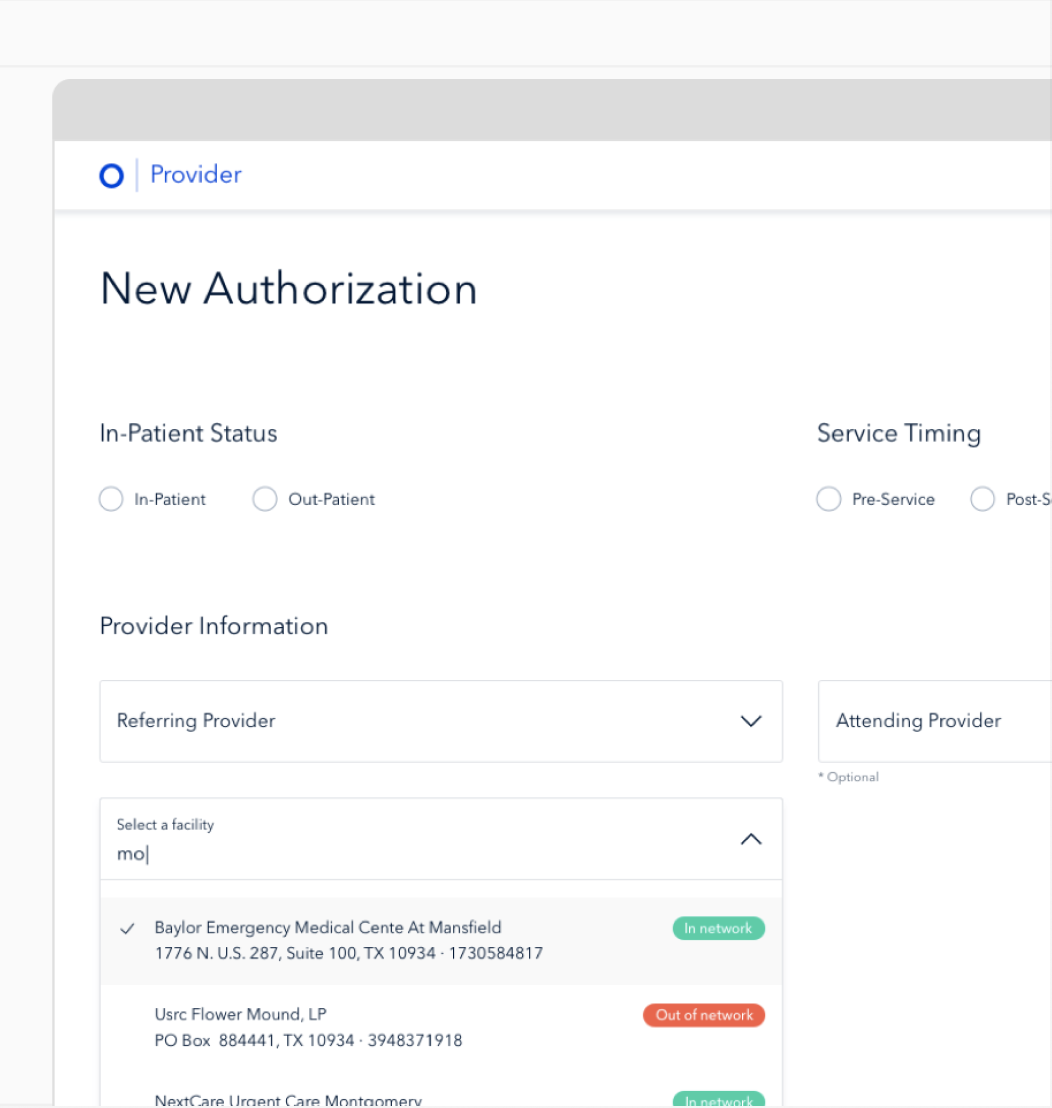
Task: Select NextCare Urgent Care Montgomery
Action: pyautogui.click(x=288, y=1100)
